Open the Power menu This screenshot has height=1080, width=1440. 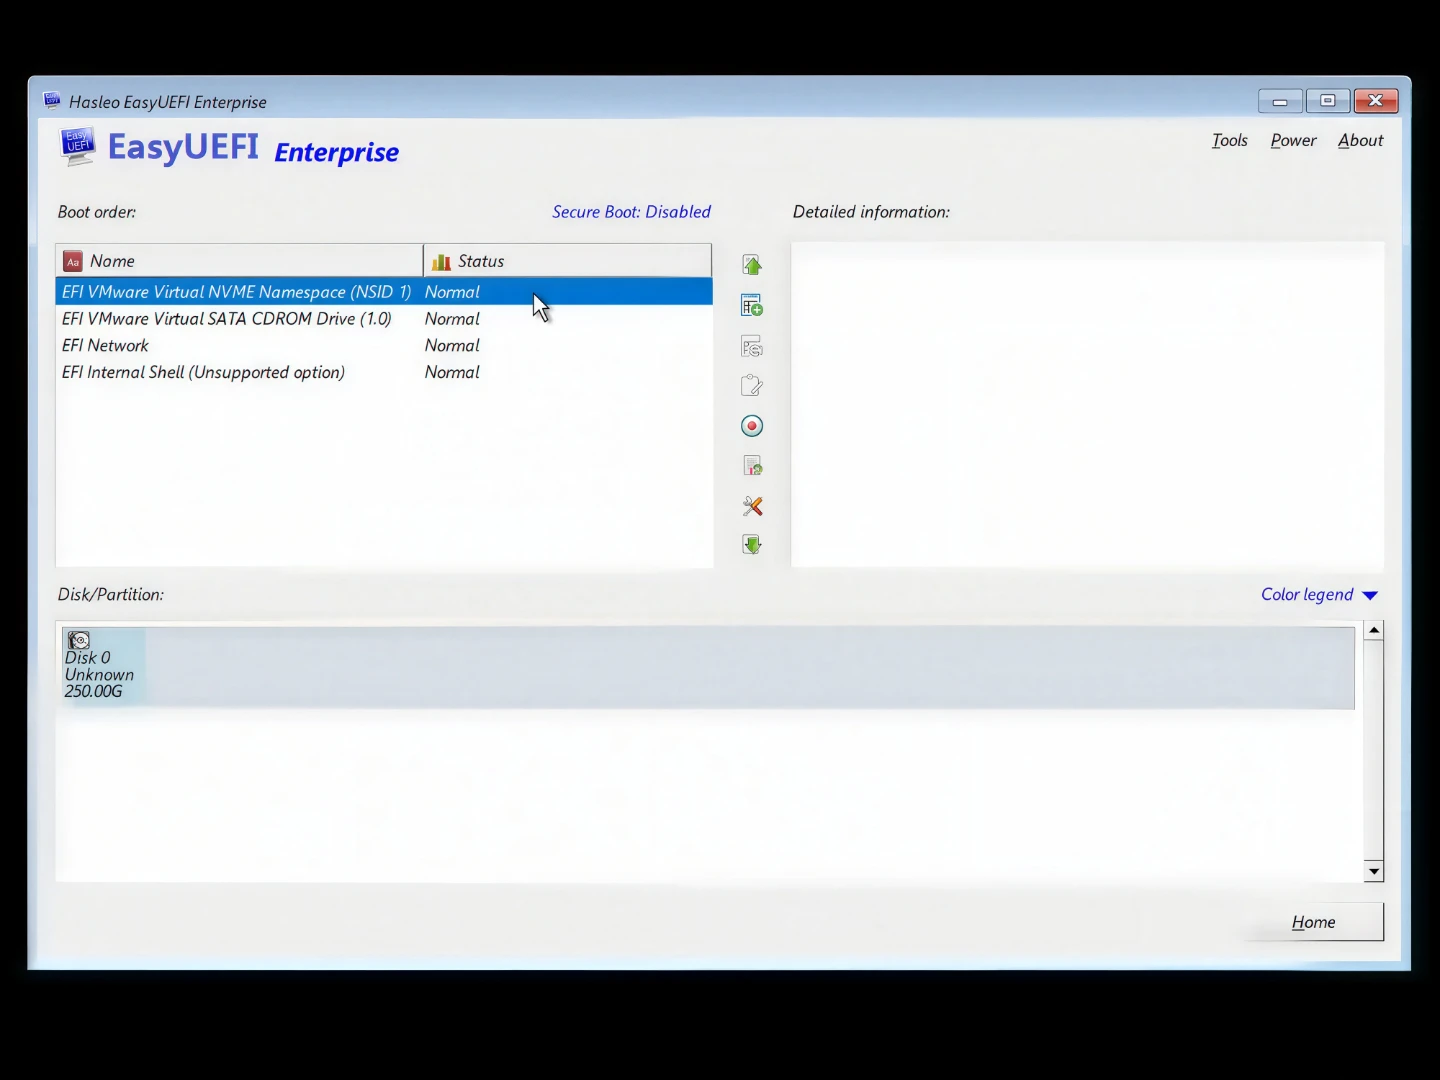(x=1293, y=140)
